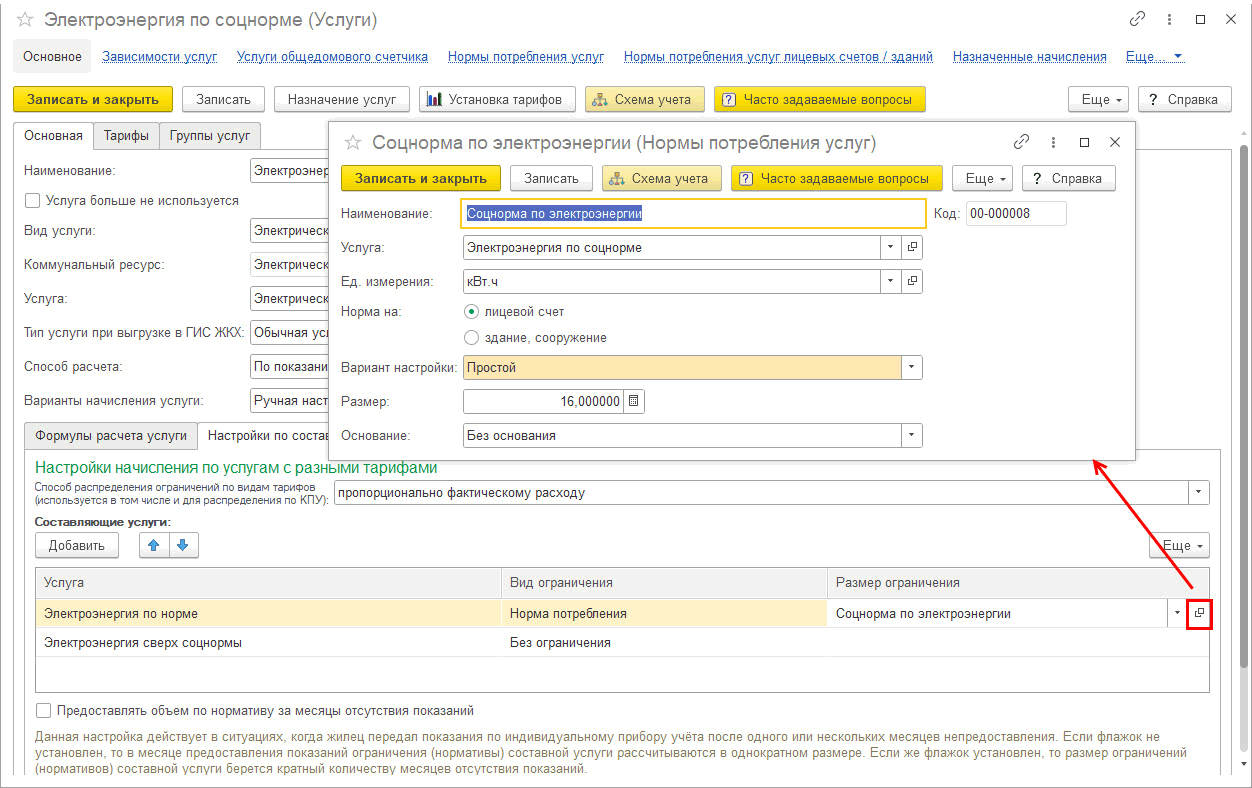Open Схема учета in main toolbar
This screenshot has width=1252, height=788.
click(x=645, y=99)
